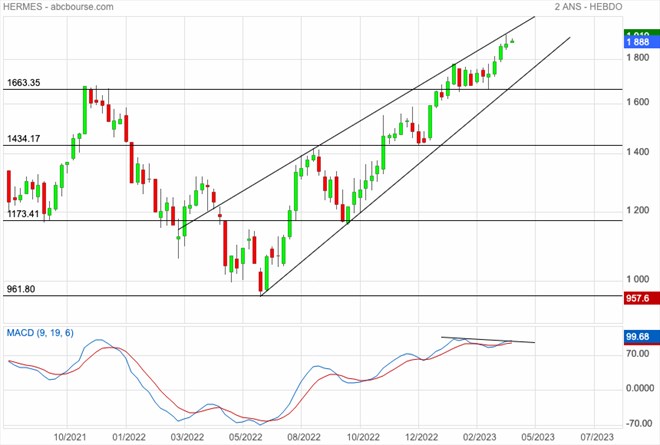Click the 70.00 MACD axis label
This screenshot has width=660, height=445.
pos(638,354)
